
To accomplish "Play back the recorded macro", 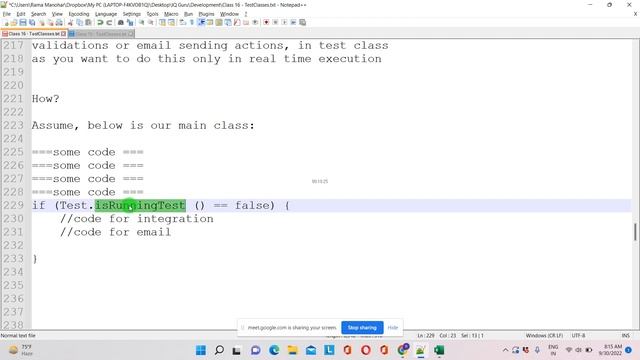I will [284, 22].
